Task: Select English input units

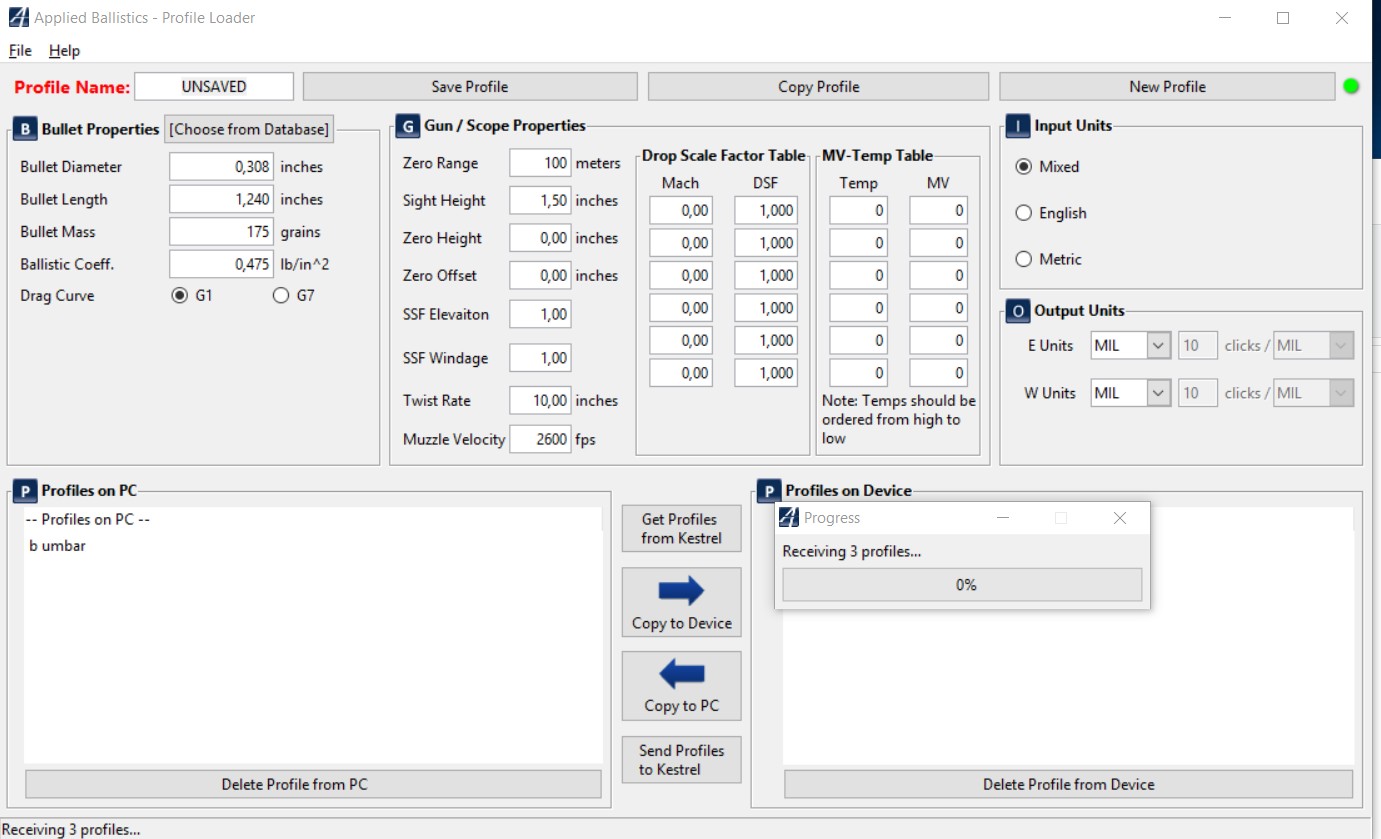Action: click(x=1023, y=213)
